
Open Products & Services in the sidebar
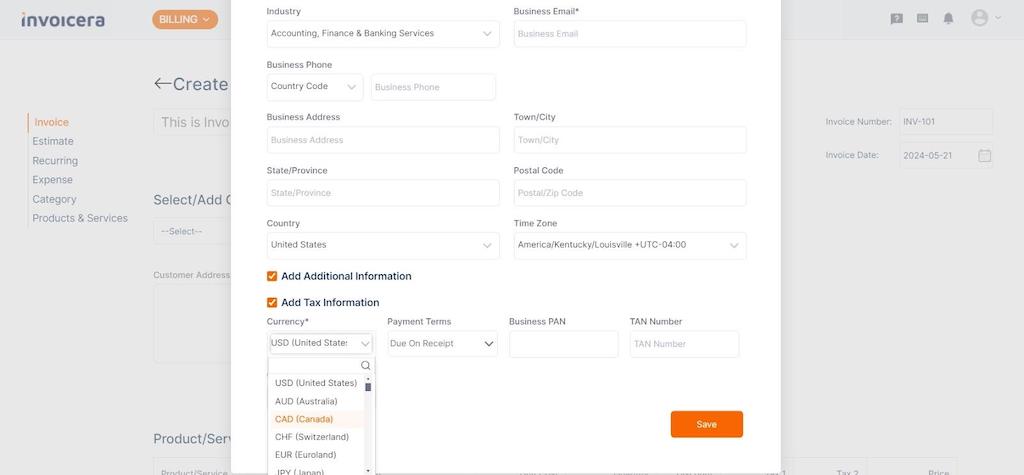tap(80, 218)
